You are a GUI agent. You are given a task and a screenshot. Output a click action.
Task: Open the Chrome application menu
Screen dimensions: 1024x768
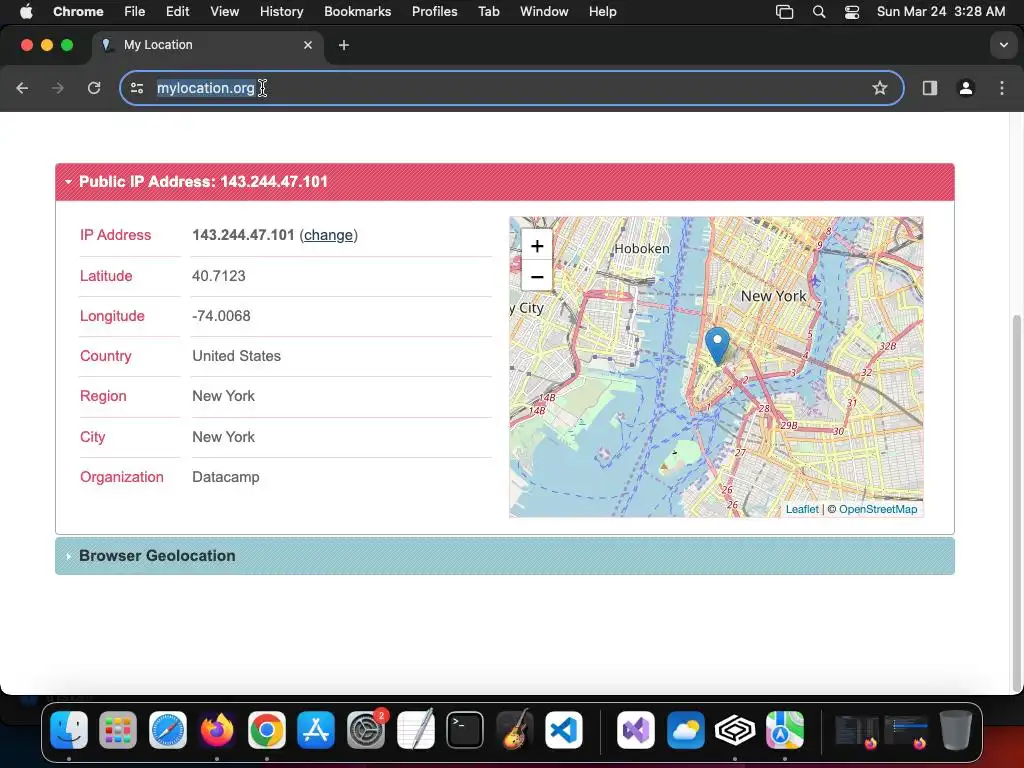click(78, 11)
